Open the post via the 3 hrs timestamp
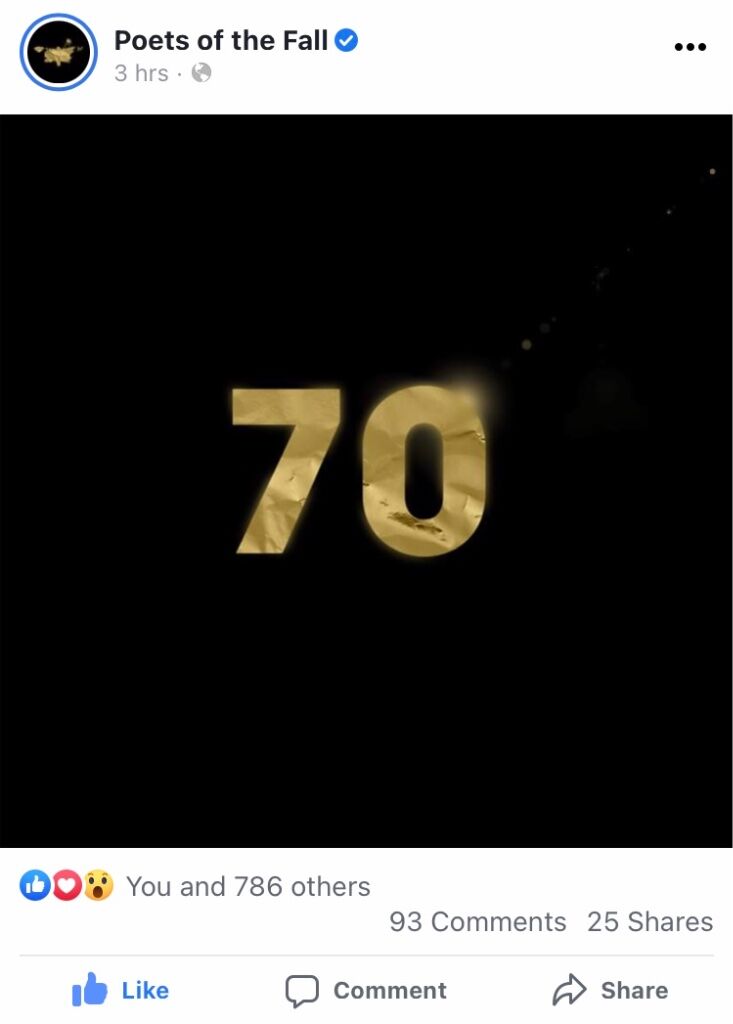The width and height of the screenshot is (733, 1024). 141,73
